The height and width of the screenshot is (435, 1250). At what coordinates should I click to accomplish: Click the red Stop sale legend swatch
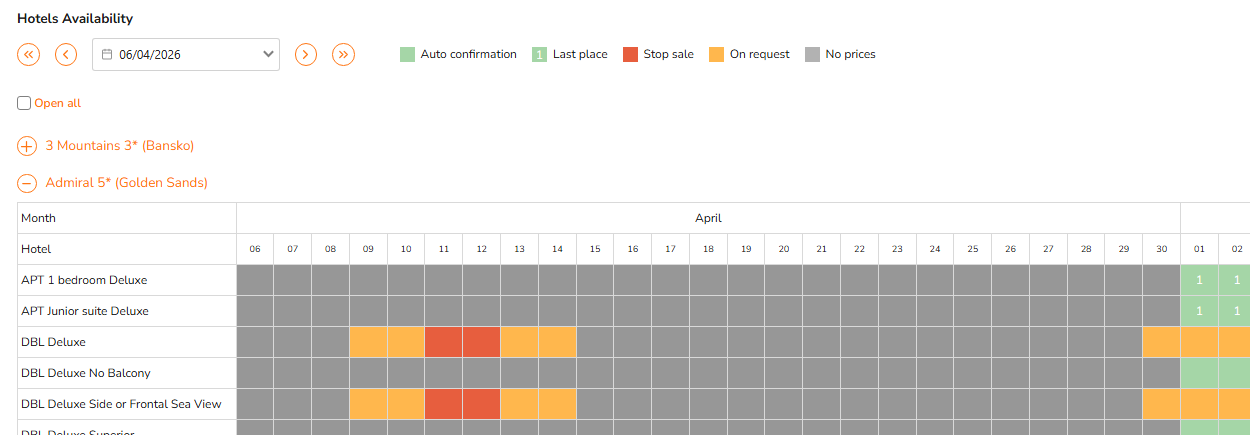click(x=630, y=55)
